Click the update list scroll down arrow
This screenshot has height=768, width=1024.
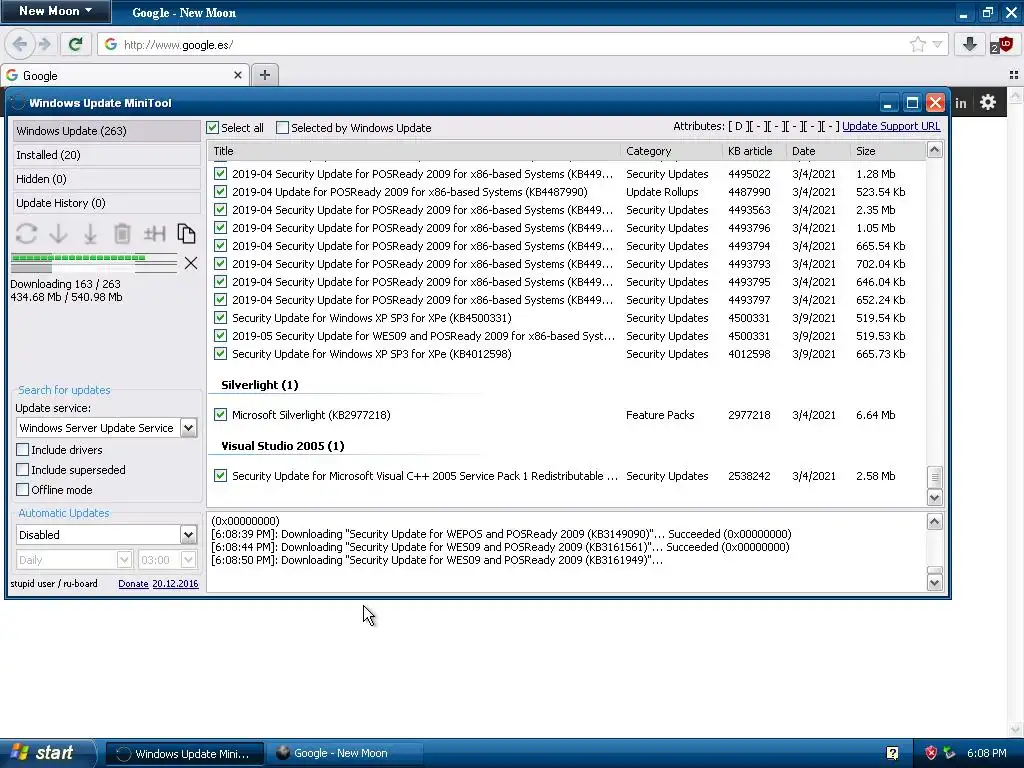(935, 498)
